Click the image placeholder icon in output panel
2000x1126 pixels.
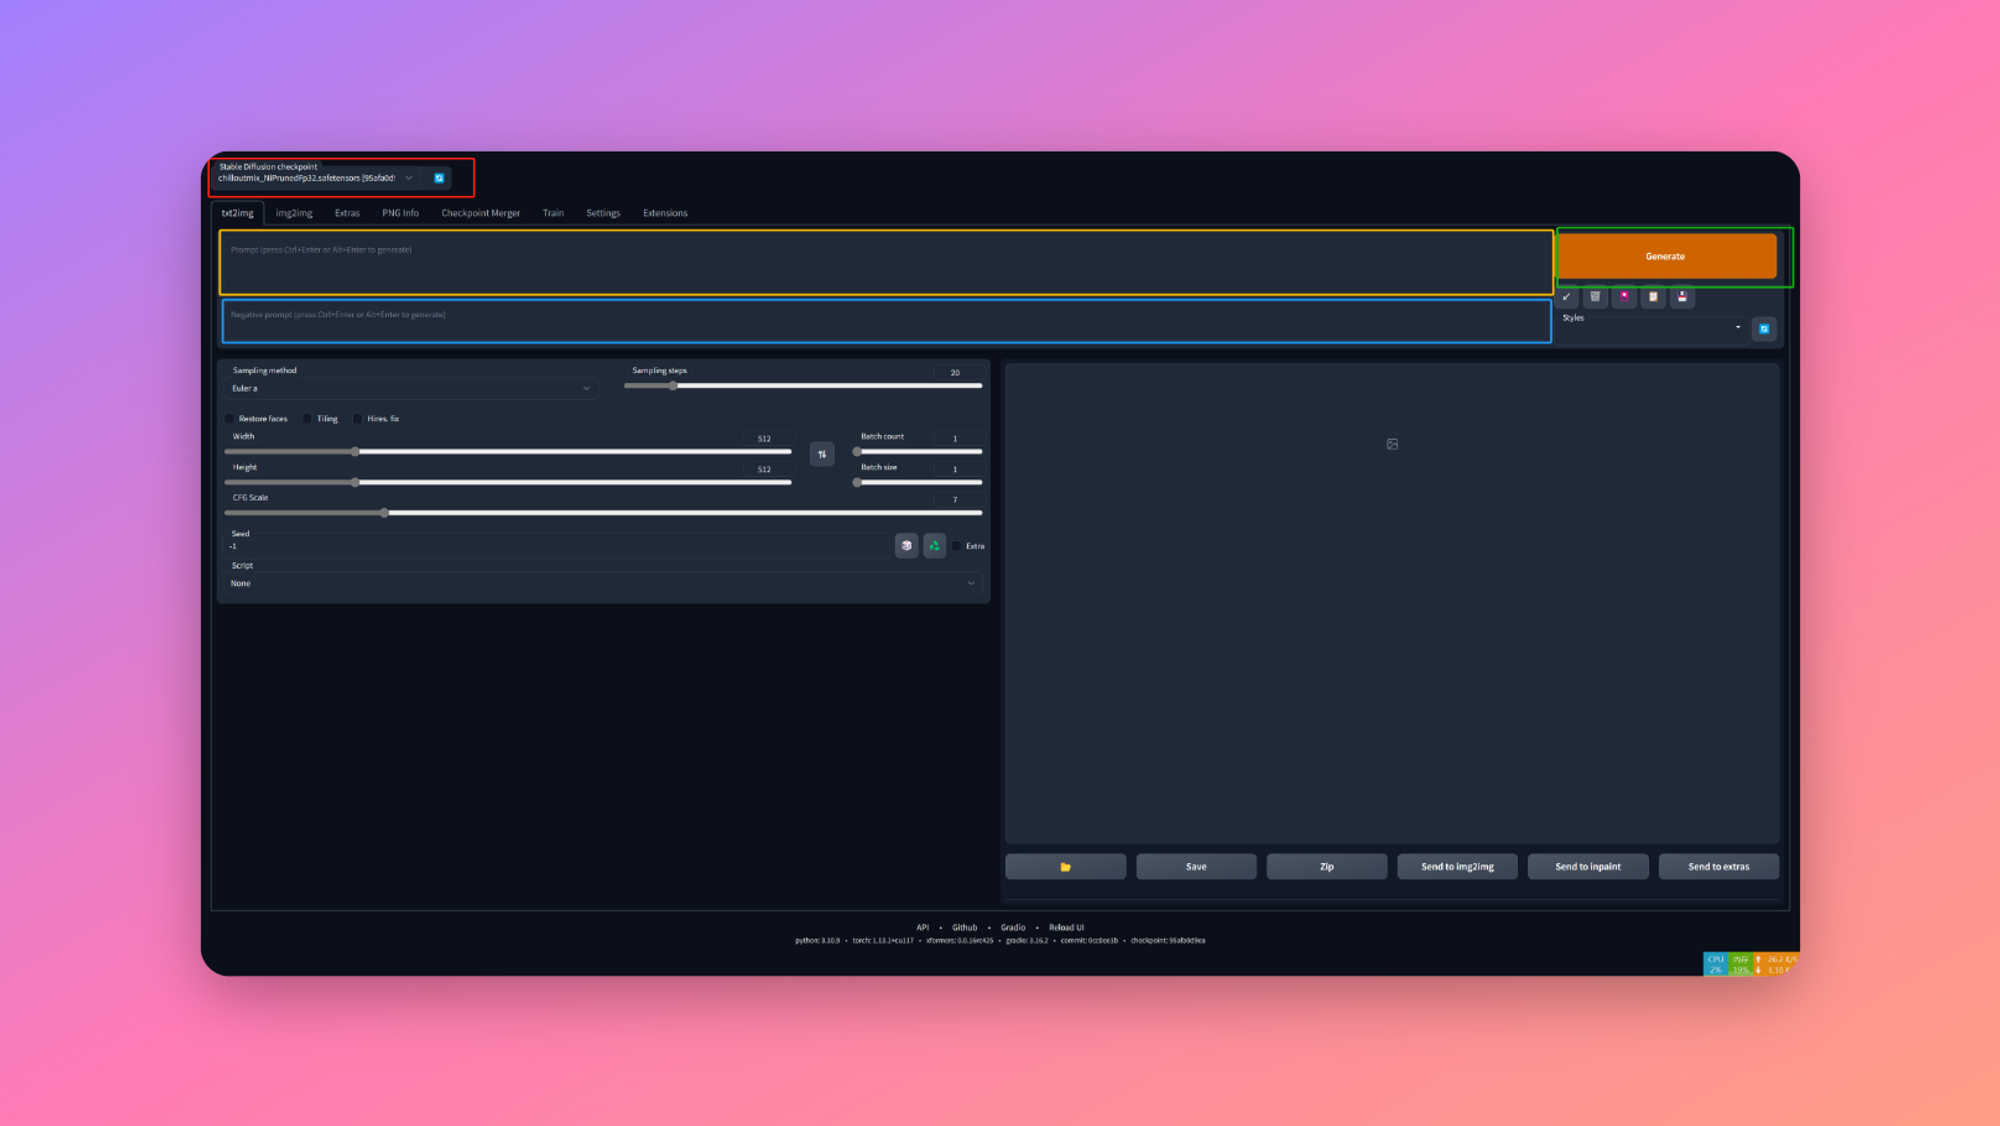1392,444
